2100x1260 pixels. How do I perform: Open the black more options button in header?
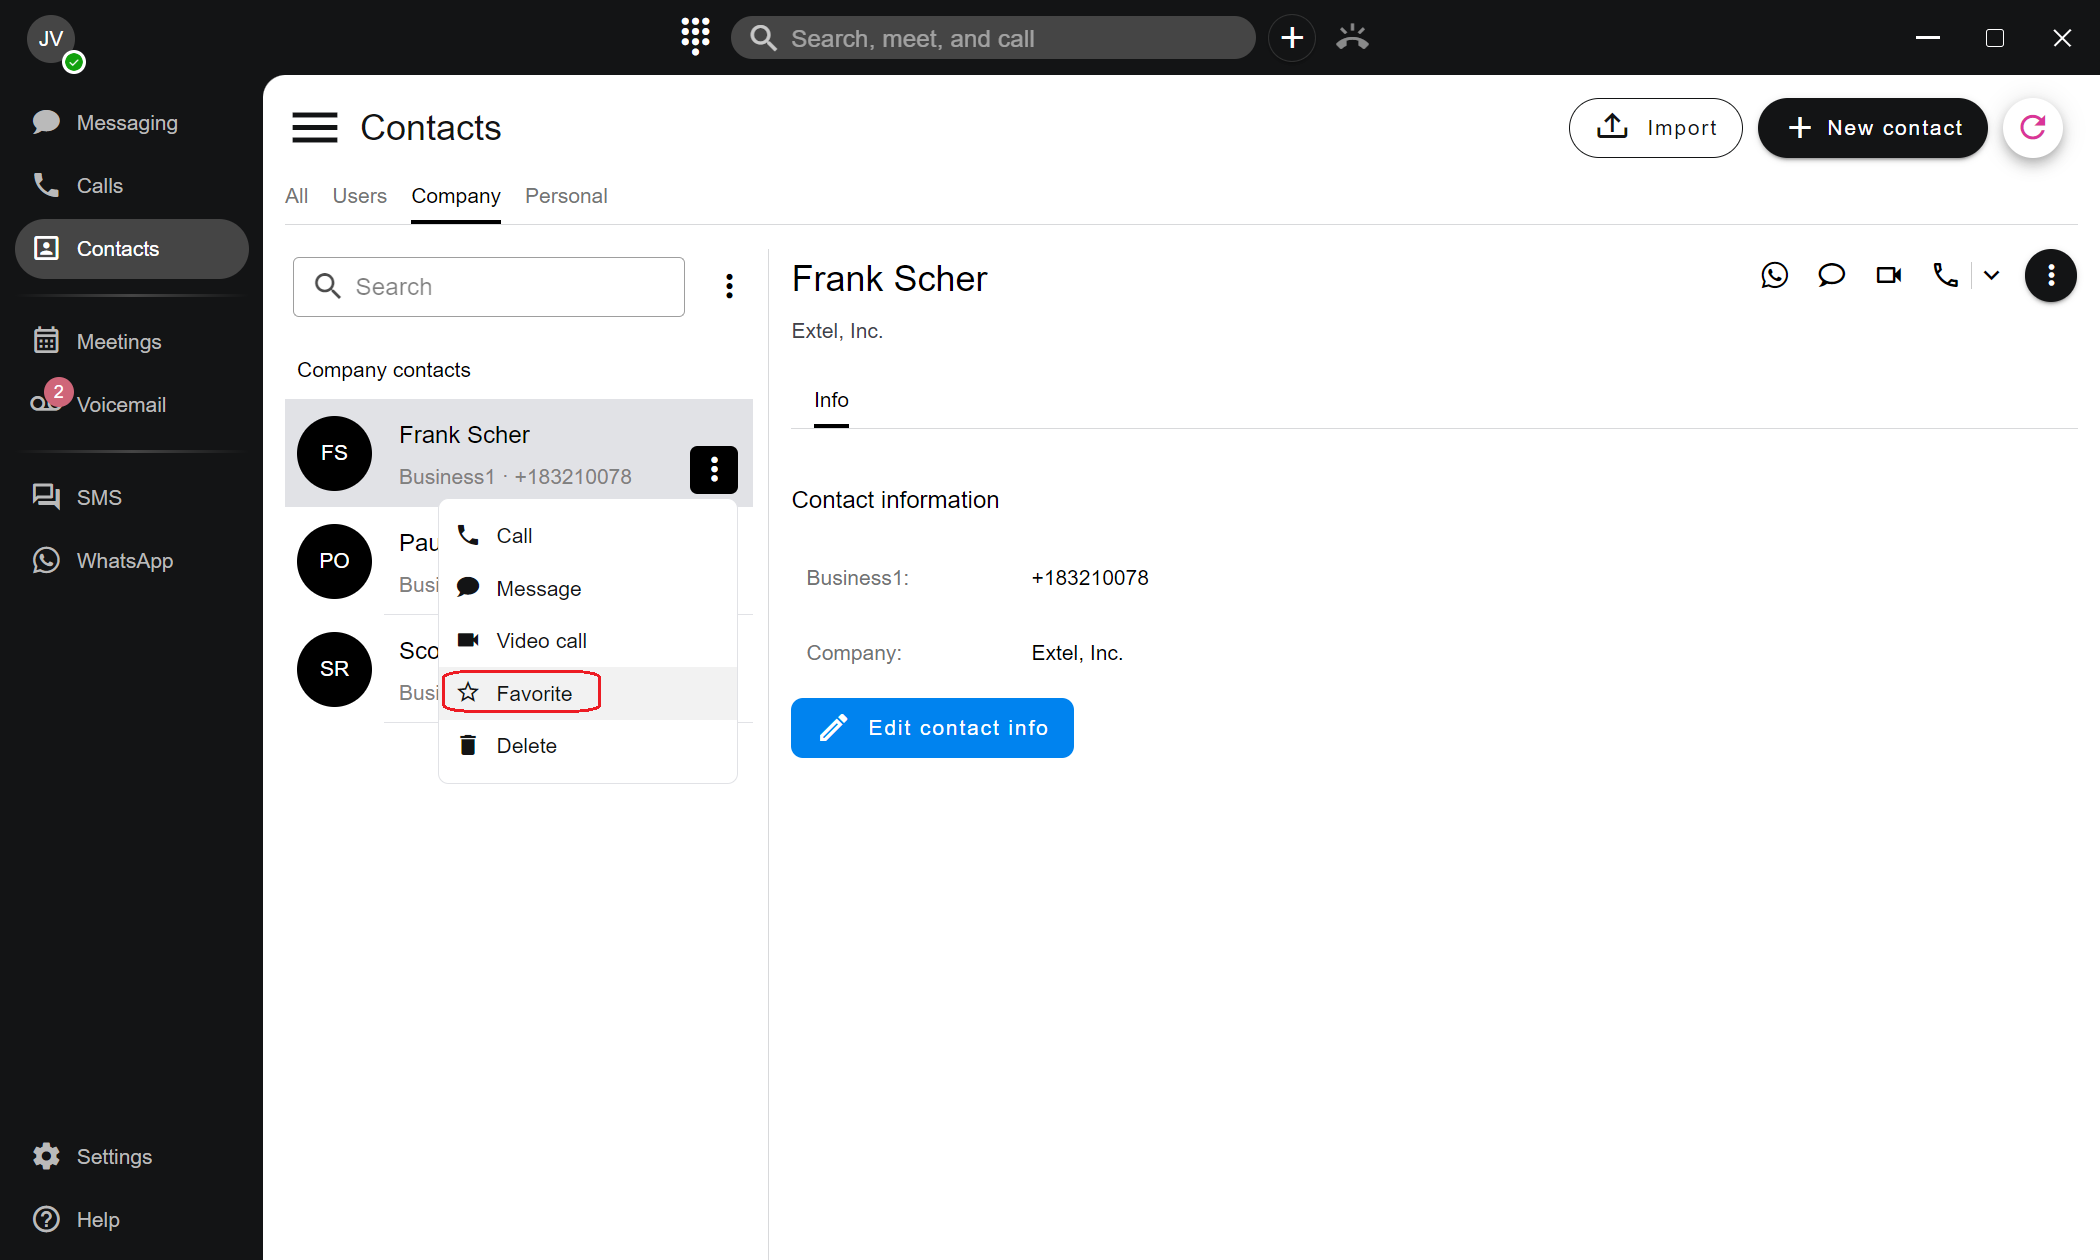point(2050,275)
